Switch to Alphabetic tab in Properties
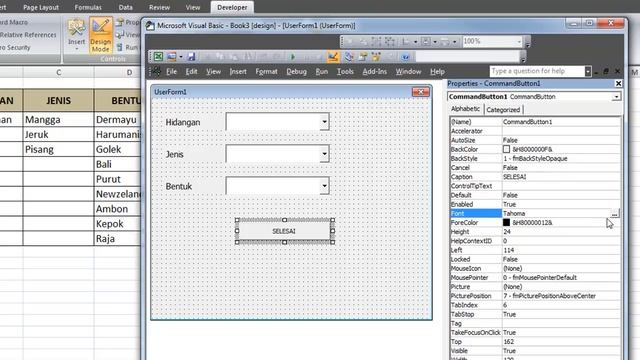The image size is (640, 360). 466,109
